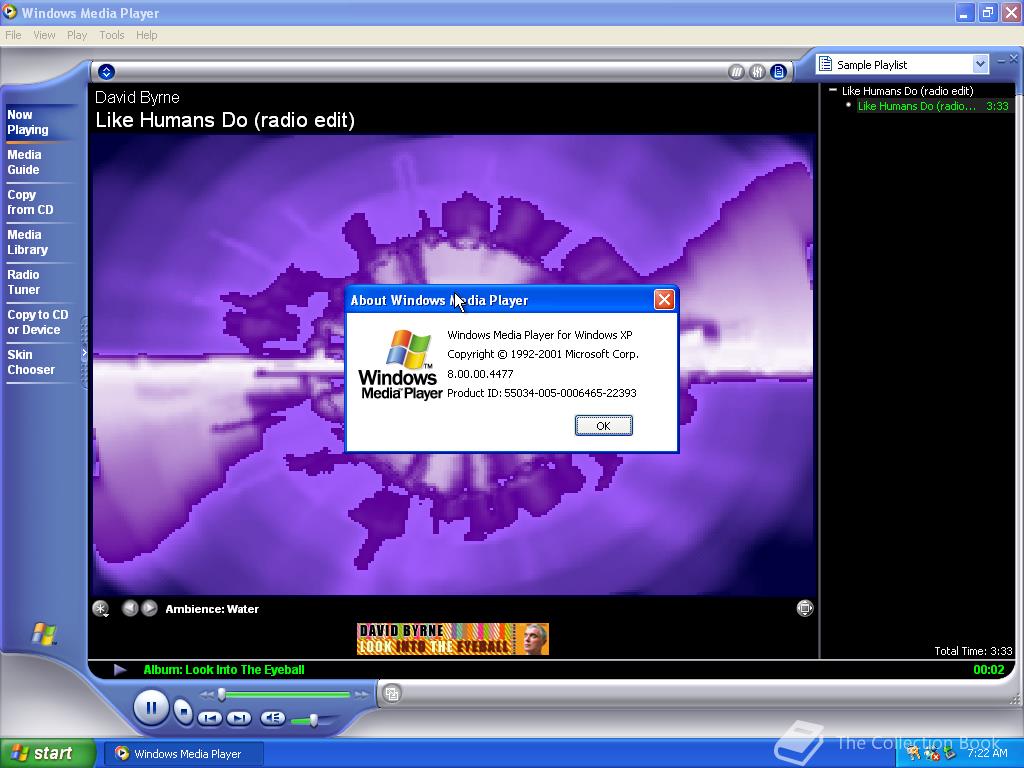Click OK in the About dialog
The image size is (1024, 768).
coord(603,426)
